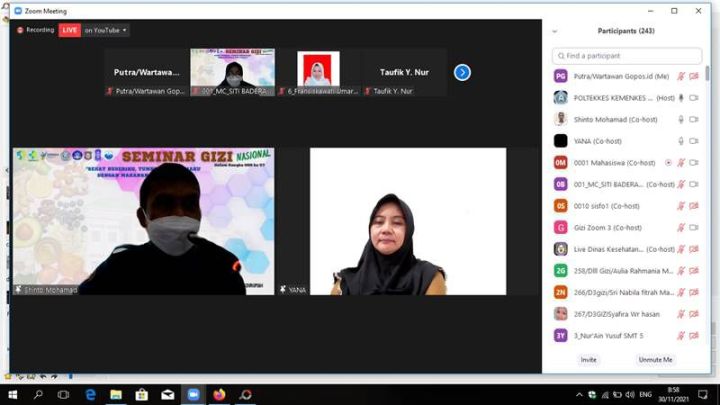
Task: Toggle YANA's microphone in participants list
Action: point(681,141)
